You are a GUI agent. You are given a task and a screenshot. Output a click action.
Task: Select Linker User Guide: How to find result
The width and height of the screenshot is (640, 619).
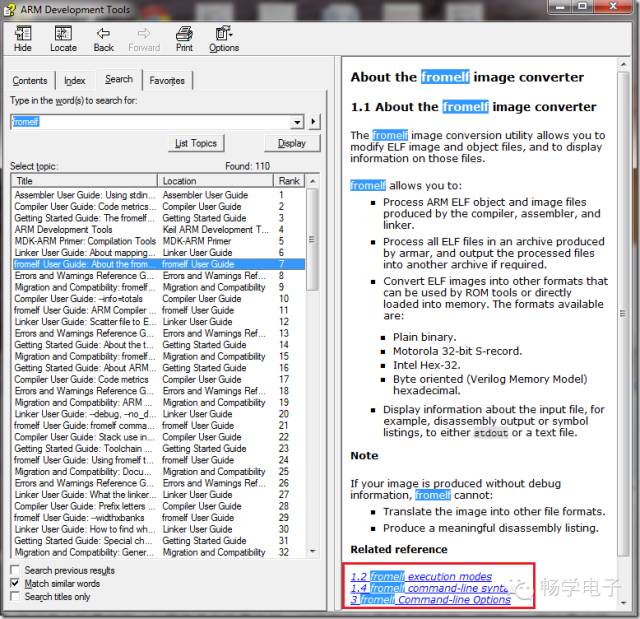tap(158, 529)
